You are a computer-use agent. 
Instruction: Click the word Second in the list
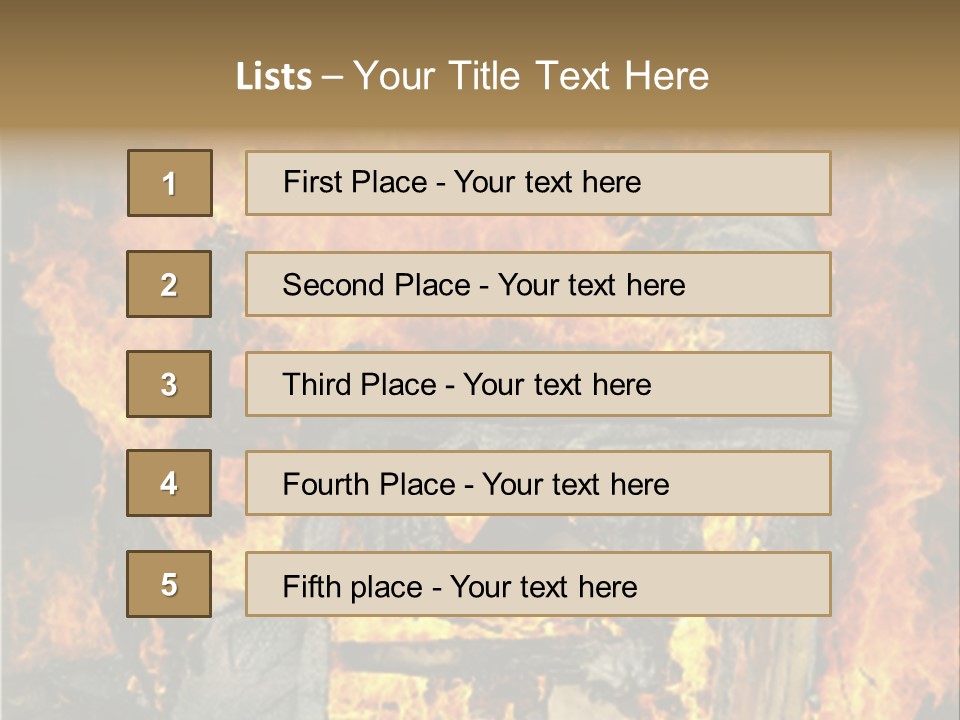point(333,285)
